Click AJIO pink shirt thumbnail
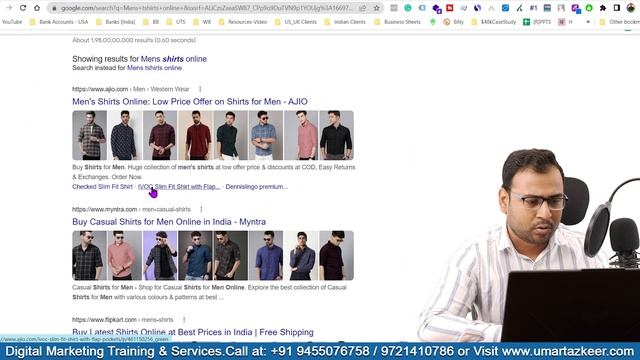640x360 pixels. [301, 135]
